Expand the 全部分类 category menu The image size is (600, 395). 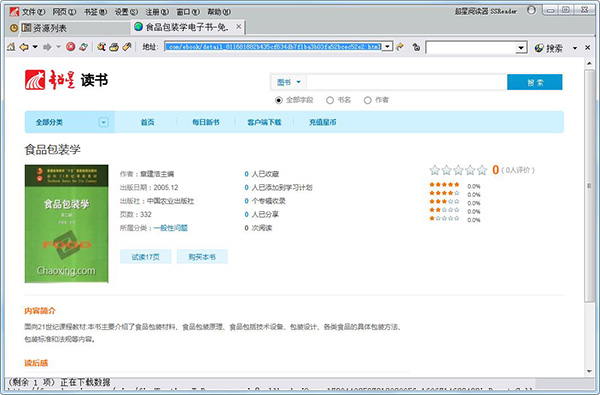(104, 122)
